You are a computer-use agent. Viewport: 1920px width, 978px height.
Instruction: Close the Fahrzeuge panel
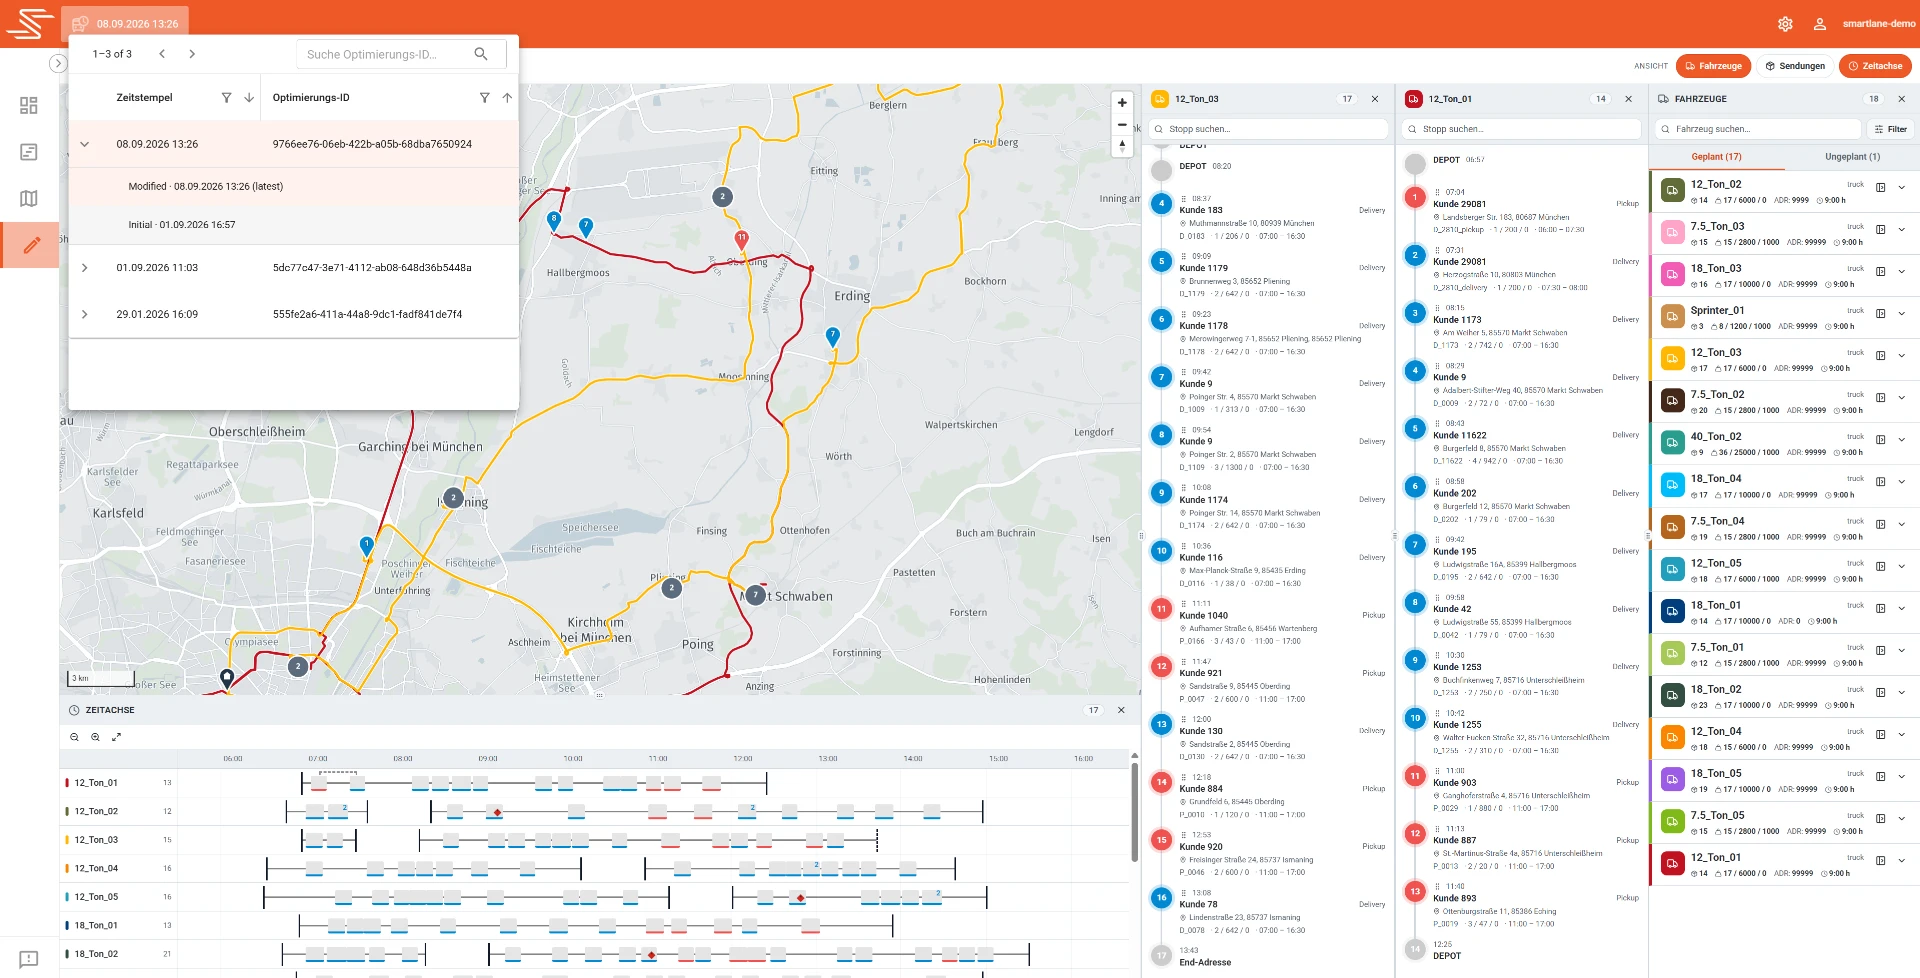coord(1902,99)
